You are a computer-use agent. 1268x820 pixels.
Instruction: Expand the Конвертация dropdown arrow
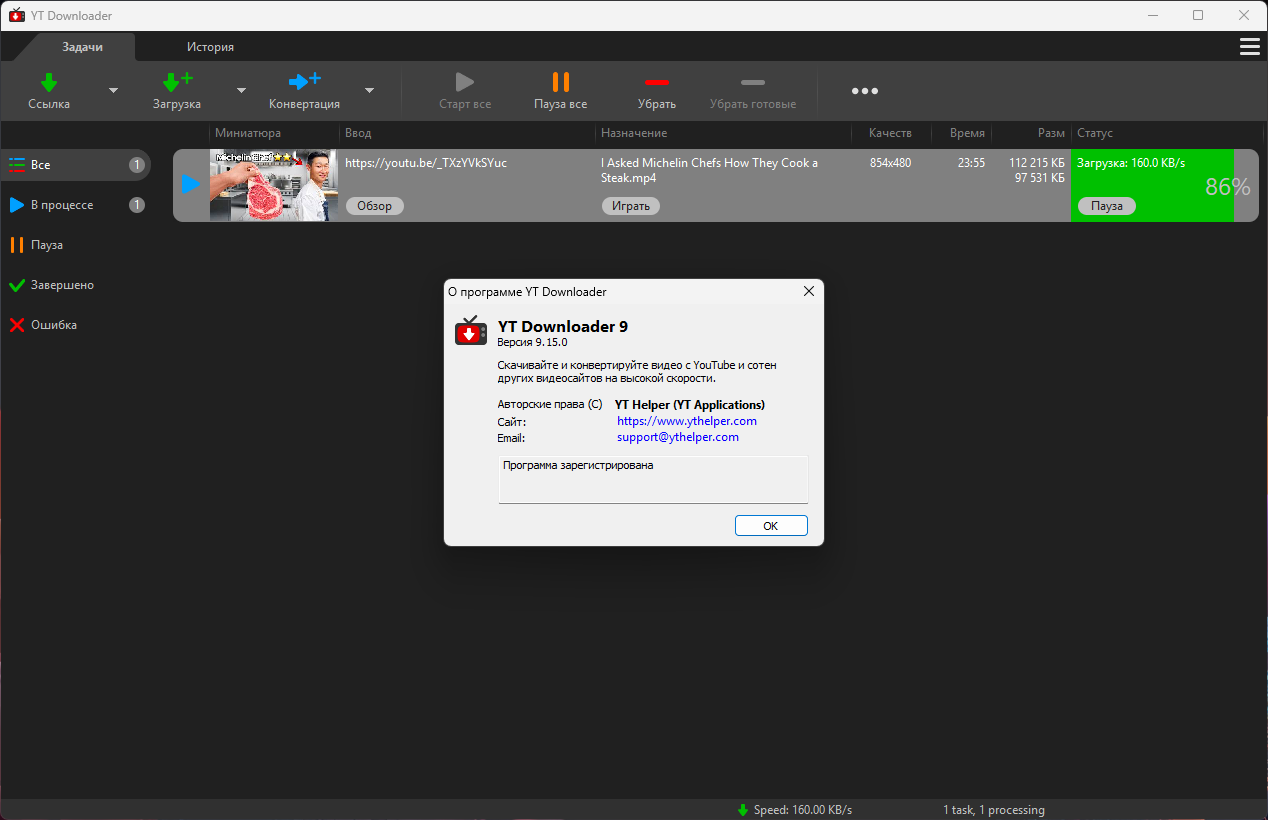pyautogui.click(x=369, y=90)
